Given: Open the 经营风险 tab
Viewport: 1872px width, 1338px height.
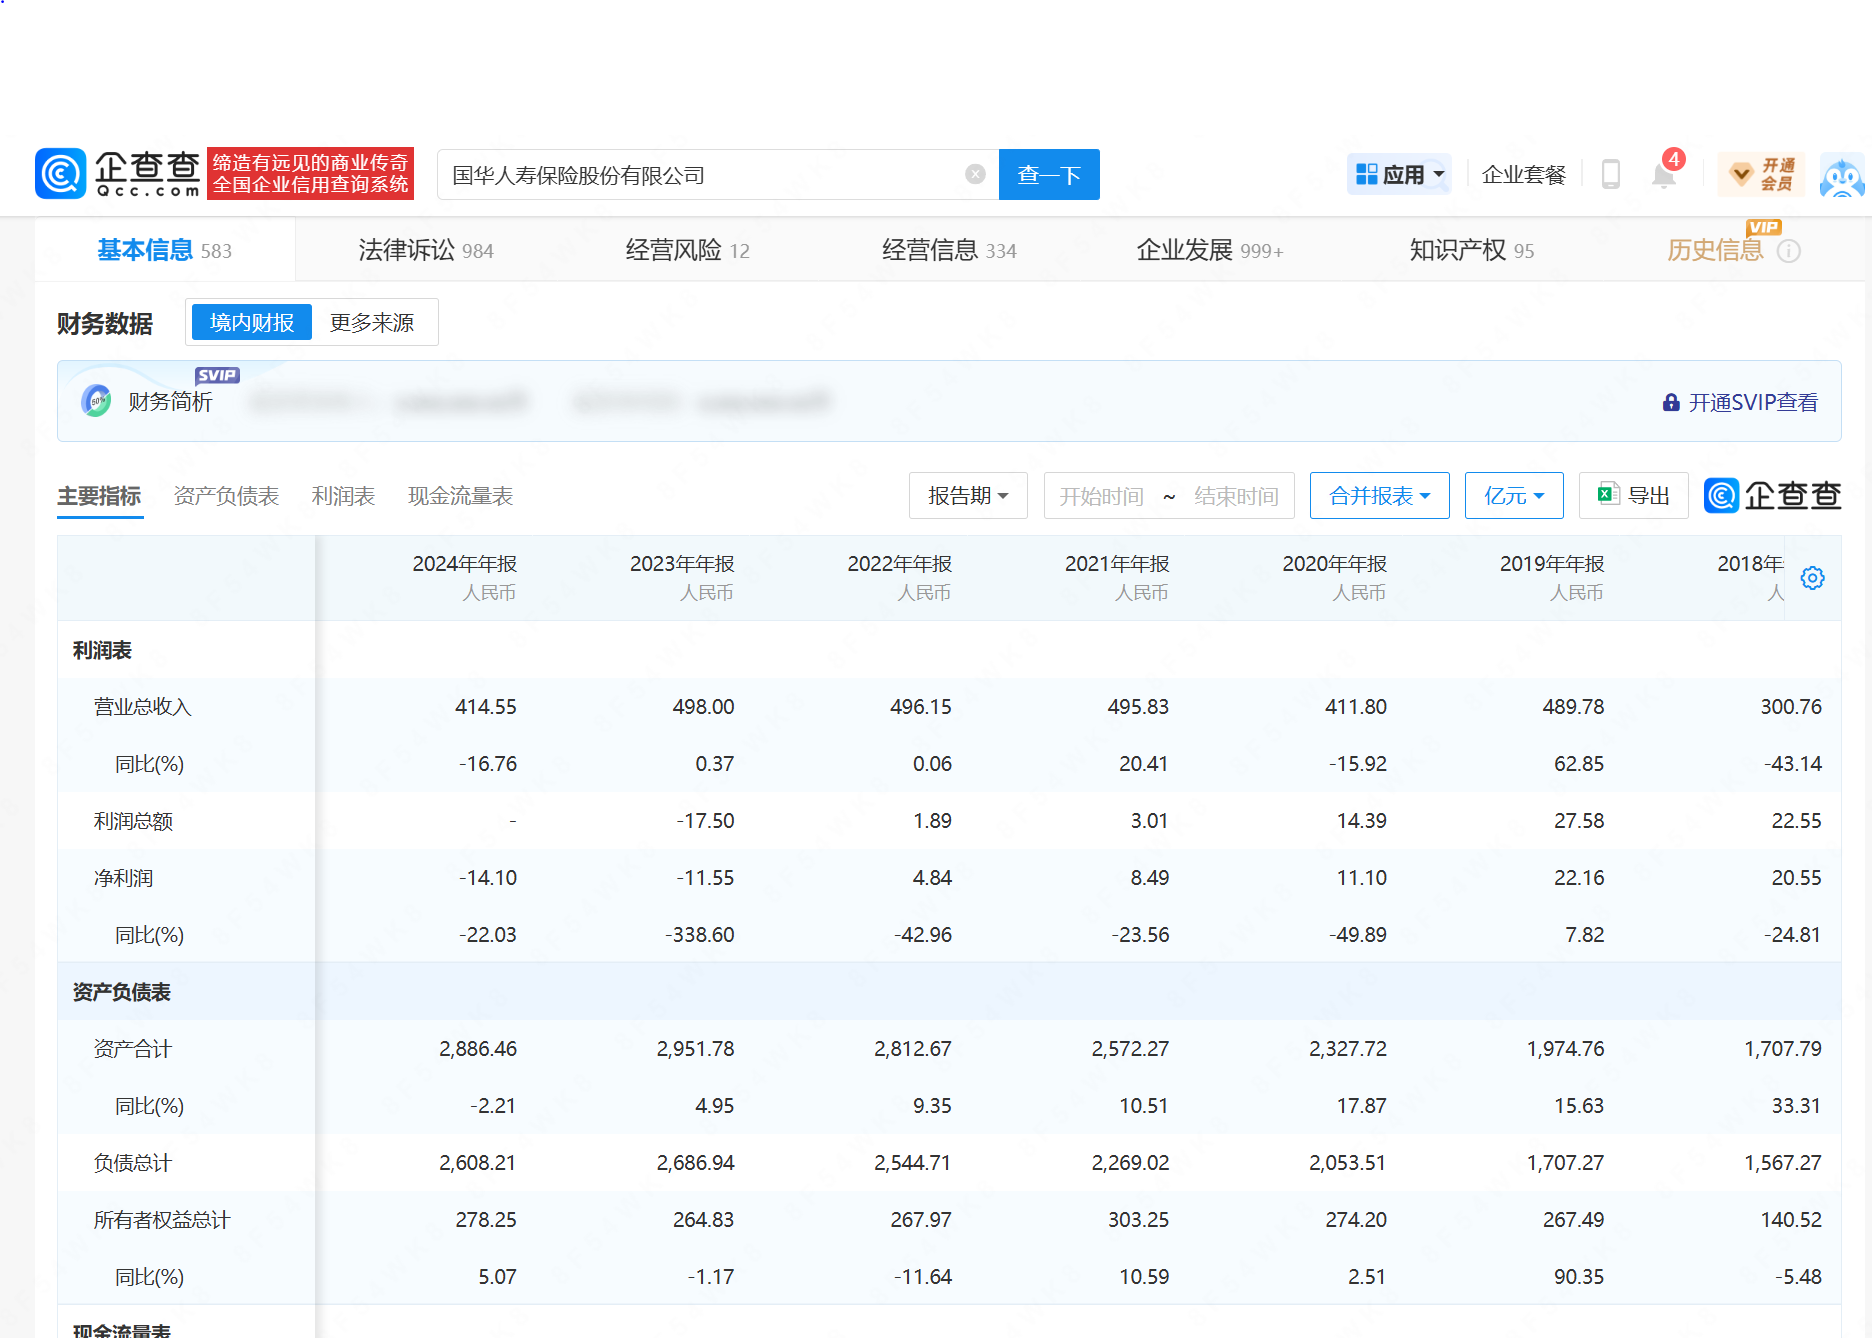Looking at the screenshot, I should click(x=687, y=250).
